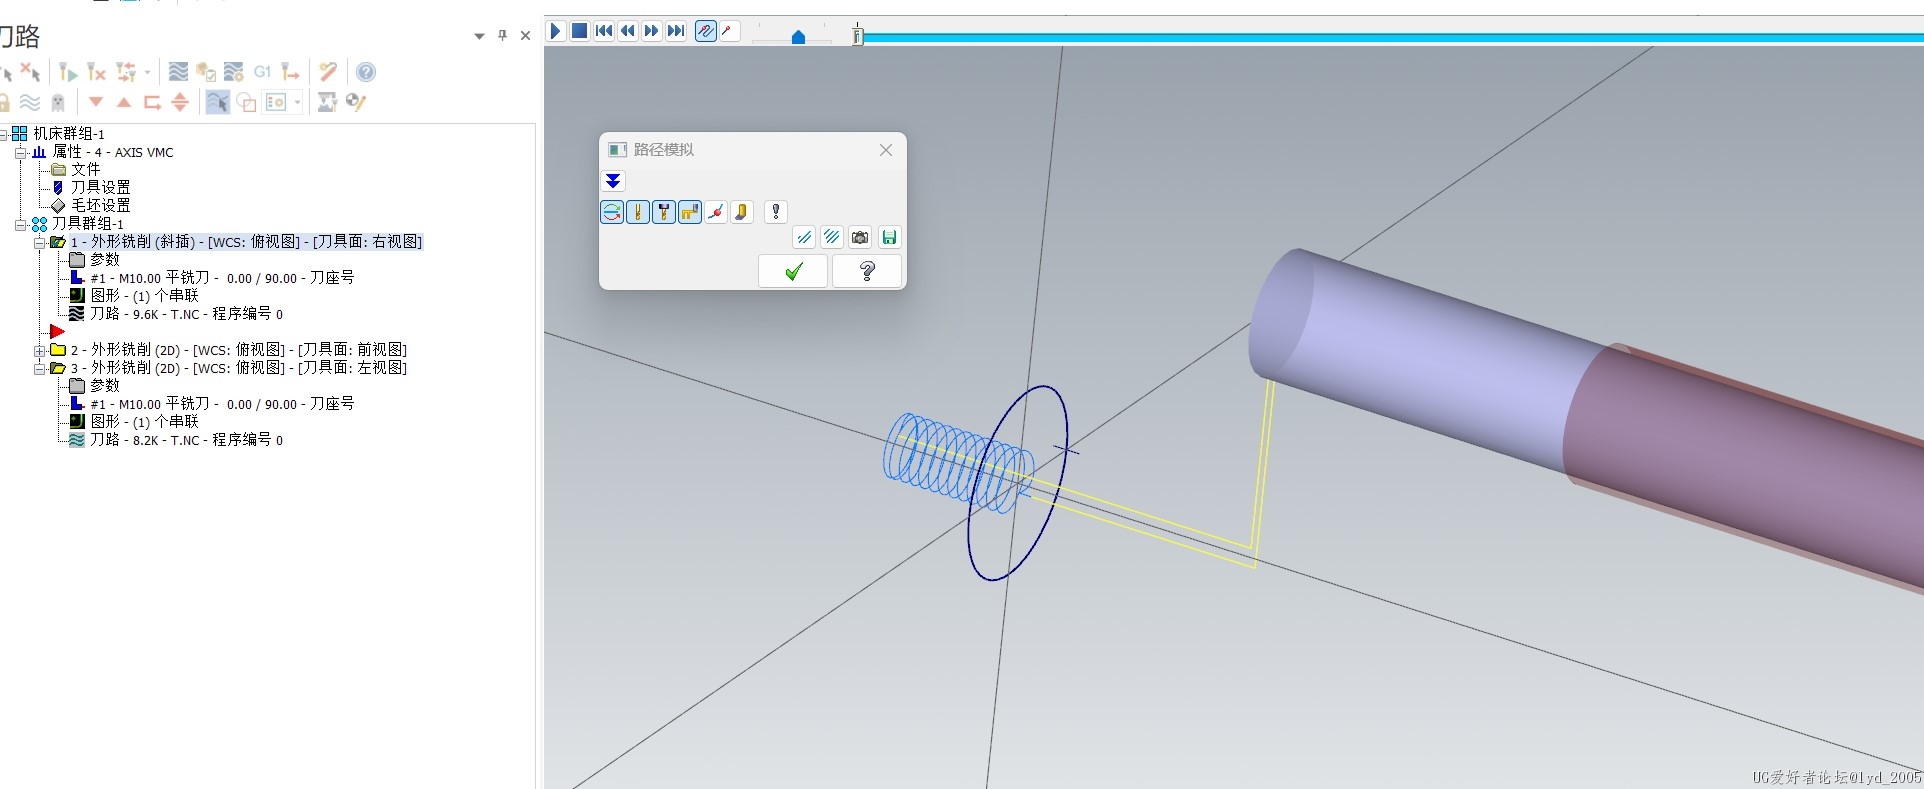Jump to the end of the toolpath
This screenshot has height=789, width=1924.
point(676,31)
